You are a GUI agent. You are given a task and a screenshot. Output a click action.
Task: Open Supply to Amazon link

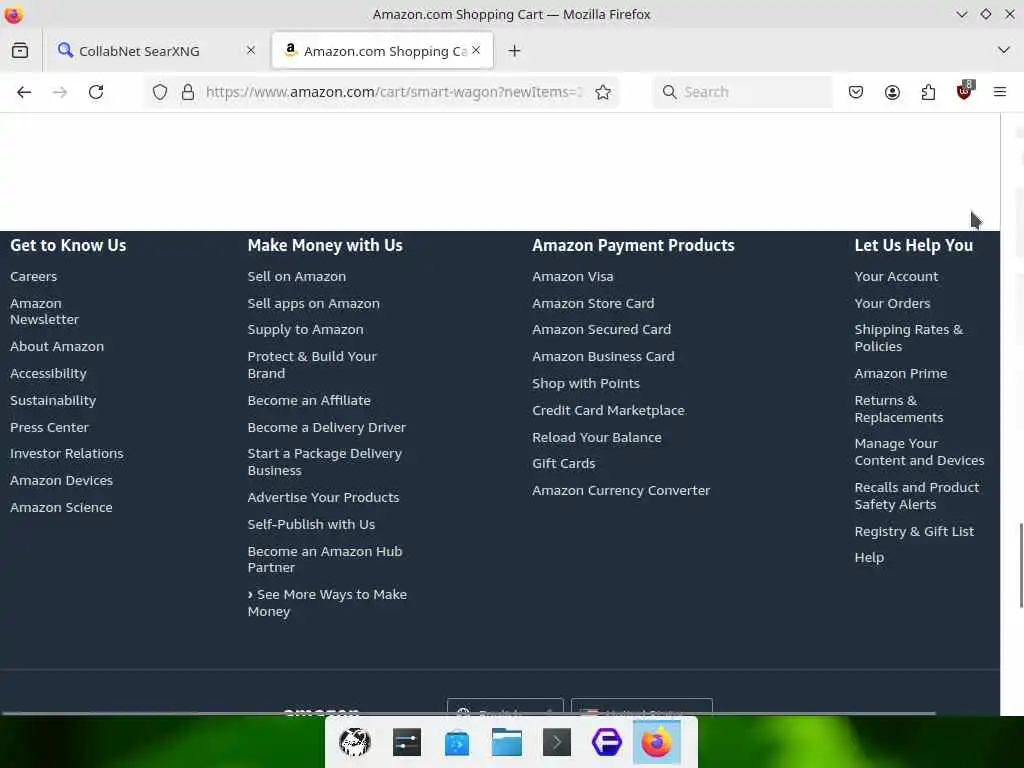(306, 330)
